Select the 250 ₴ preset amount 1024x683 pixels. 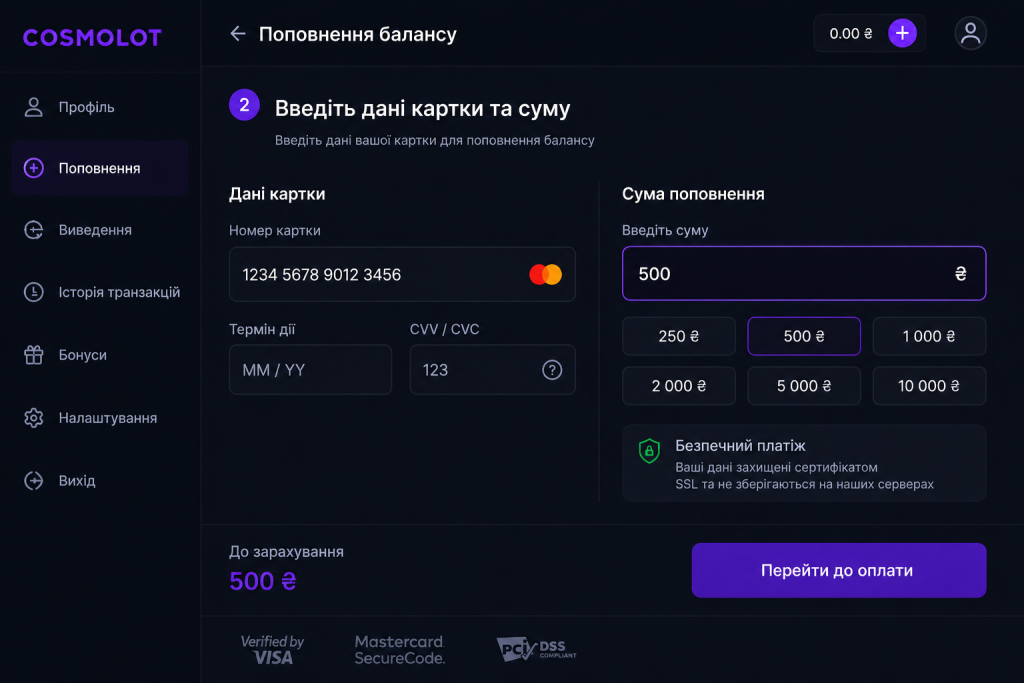679,336
